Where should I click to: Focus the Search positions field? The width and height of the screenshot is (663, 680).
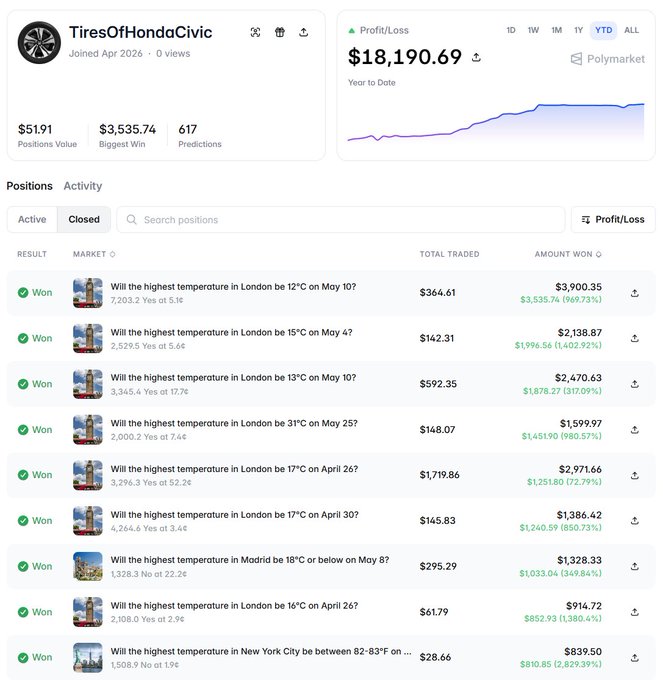pos(341,219)
